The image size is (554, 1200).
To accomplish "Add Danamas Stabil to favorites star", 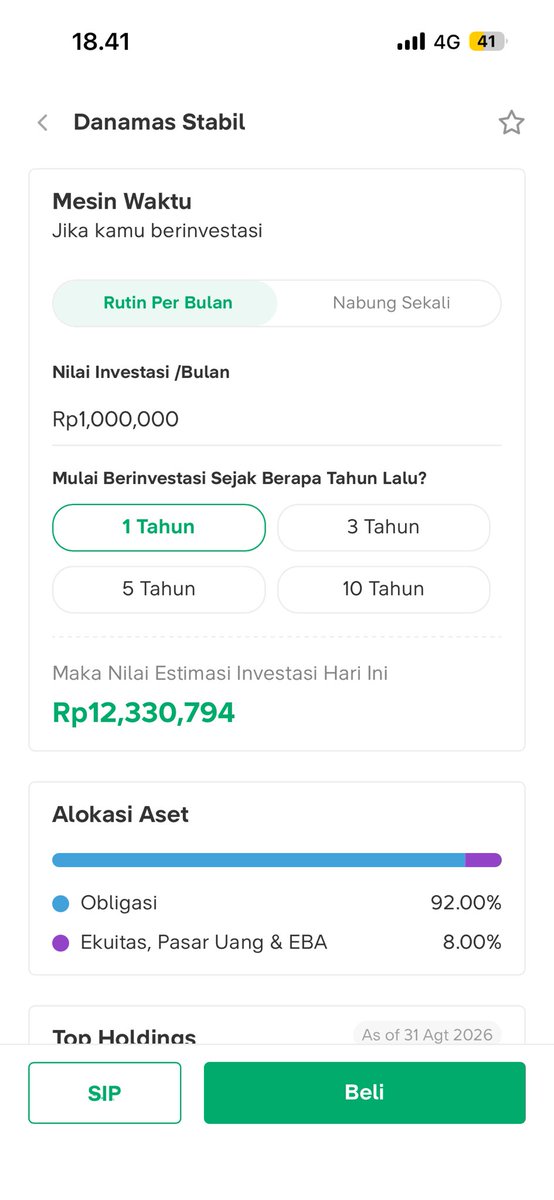I will pyautogui.click(x=511, y=123).
